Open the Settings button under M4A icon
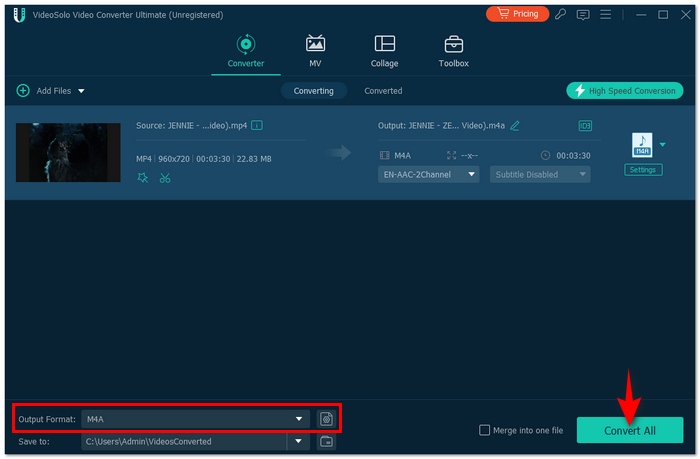This screenshot has height=459, width=700. (643, 170)
